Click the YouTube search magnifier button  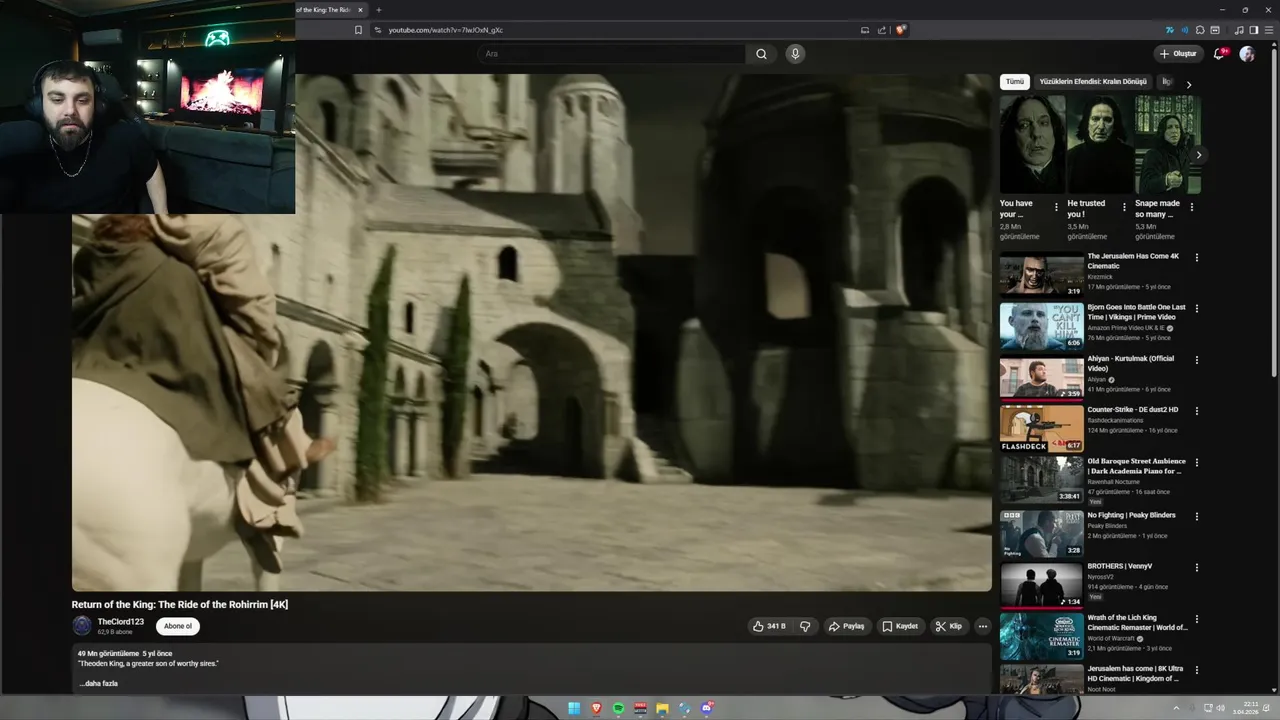761,54
